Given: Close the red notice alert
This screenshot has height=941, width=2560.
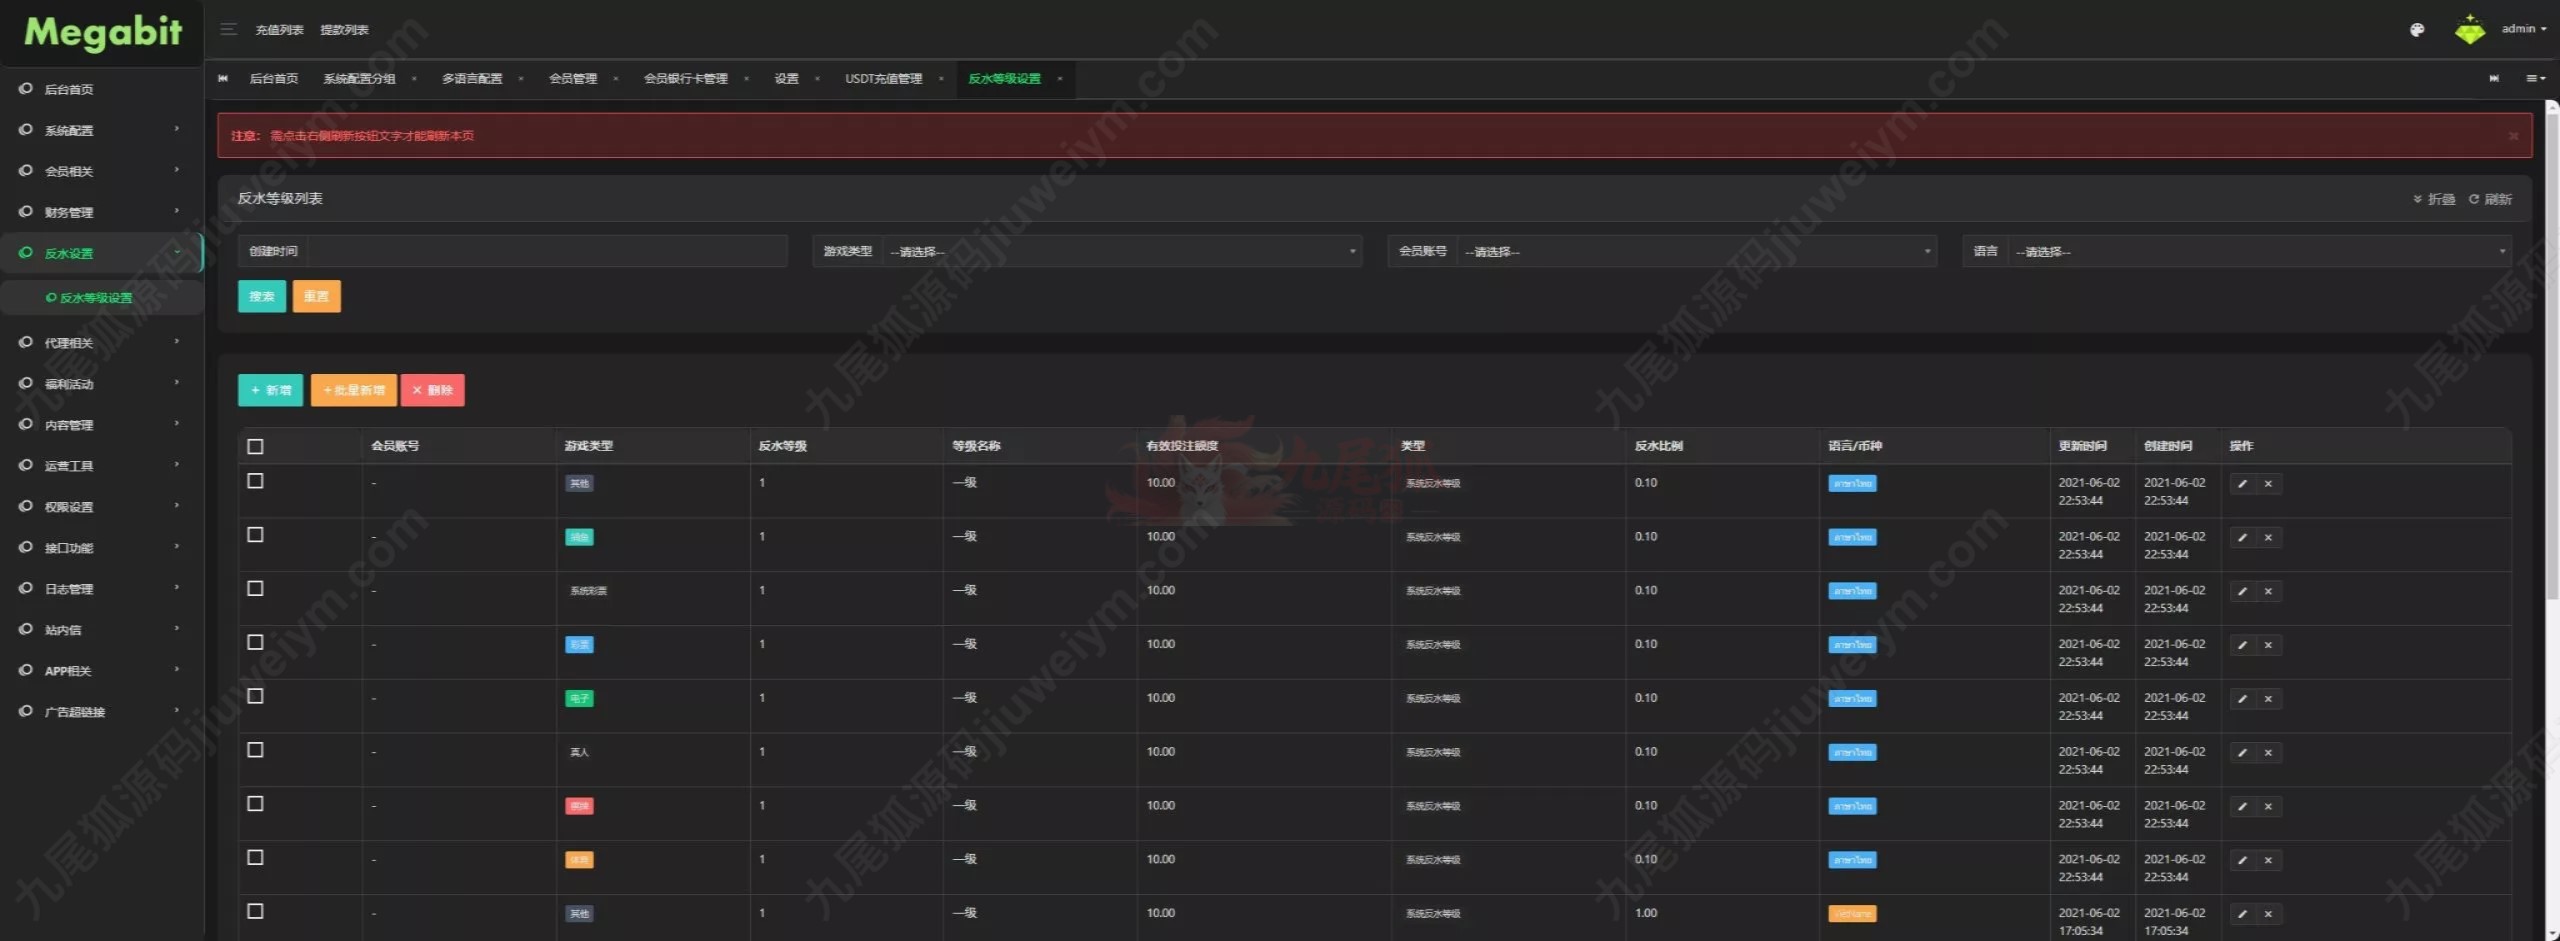Looking at the screenshot, I should [2513, 136].
